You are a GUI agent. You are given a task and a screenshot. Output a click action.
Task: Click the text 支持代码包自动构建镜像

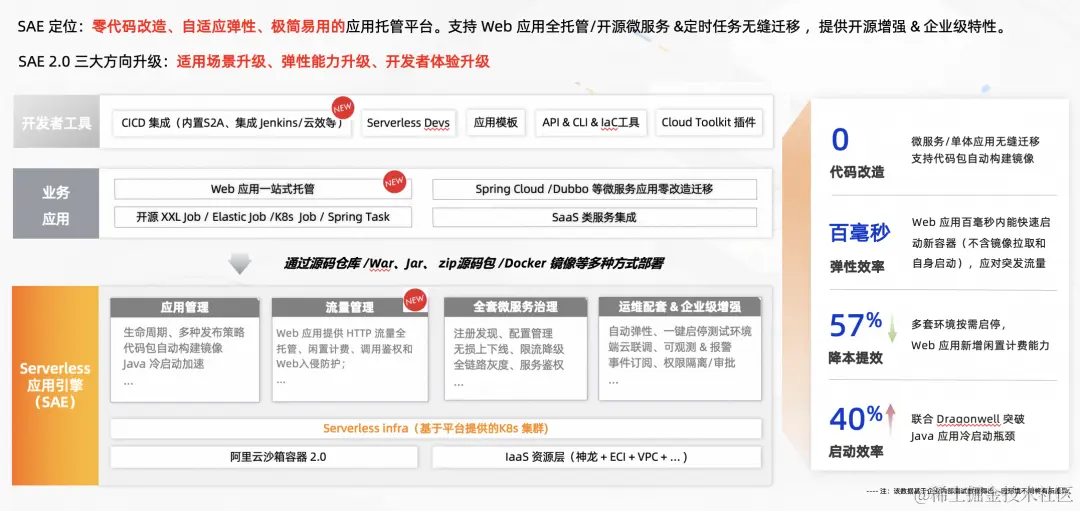coord(973,158)
